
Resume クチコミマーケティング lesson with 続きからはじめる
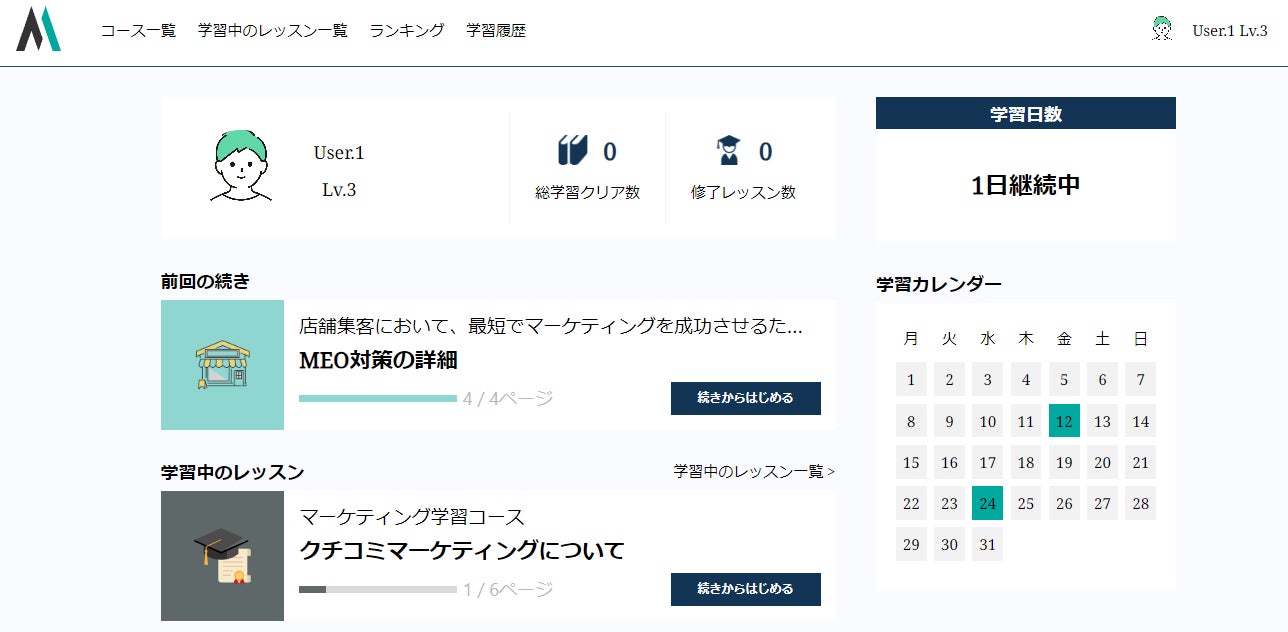745,589
